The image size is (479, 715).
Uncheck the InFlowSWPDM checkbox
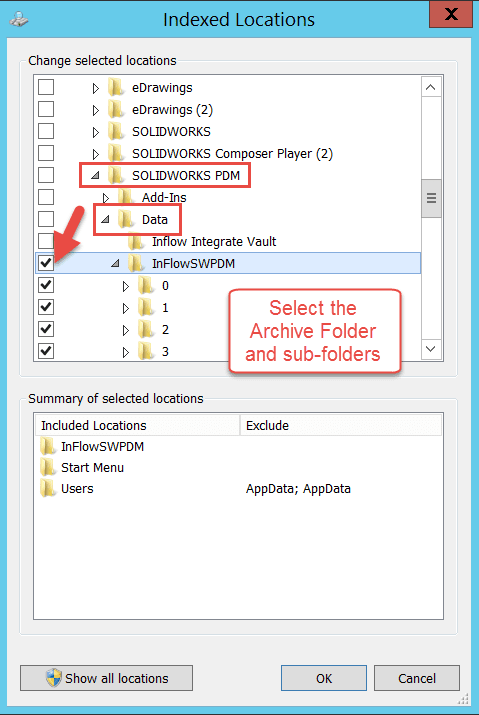(46, 263)
